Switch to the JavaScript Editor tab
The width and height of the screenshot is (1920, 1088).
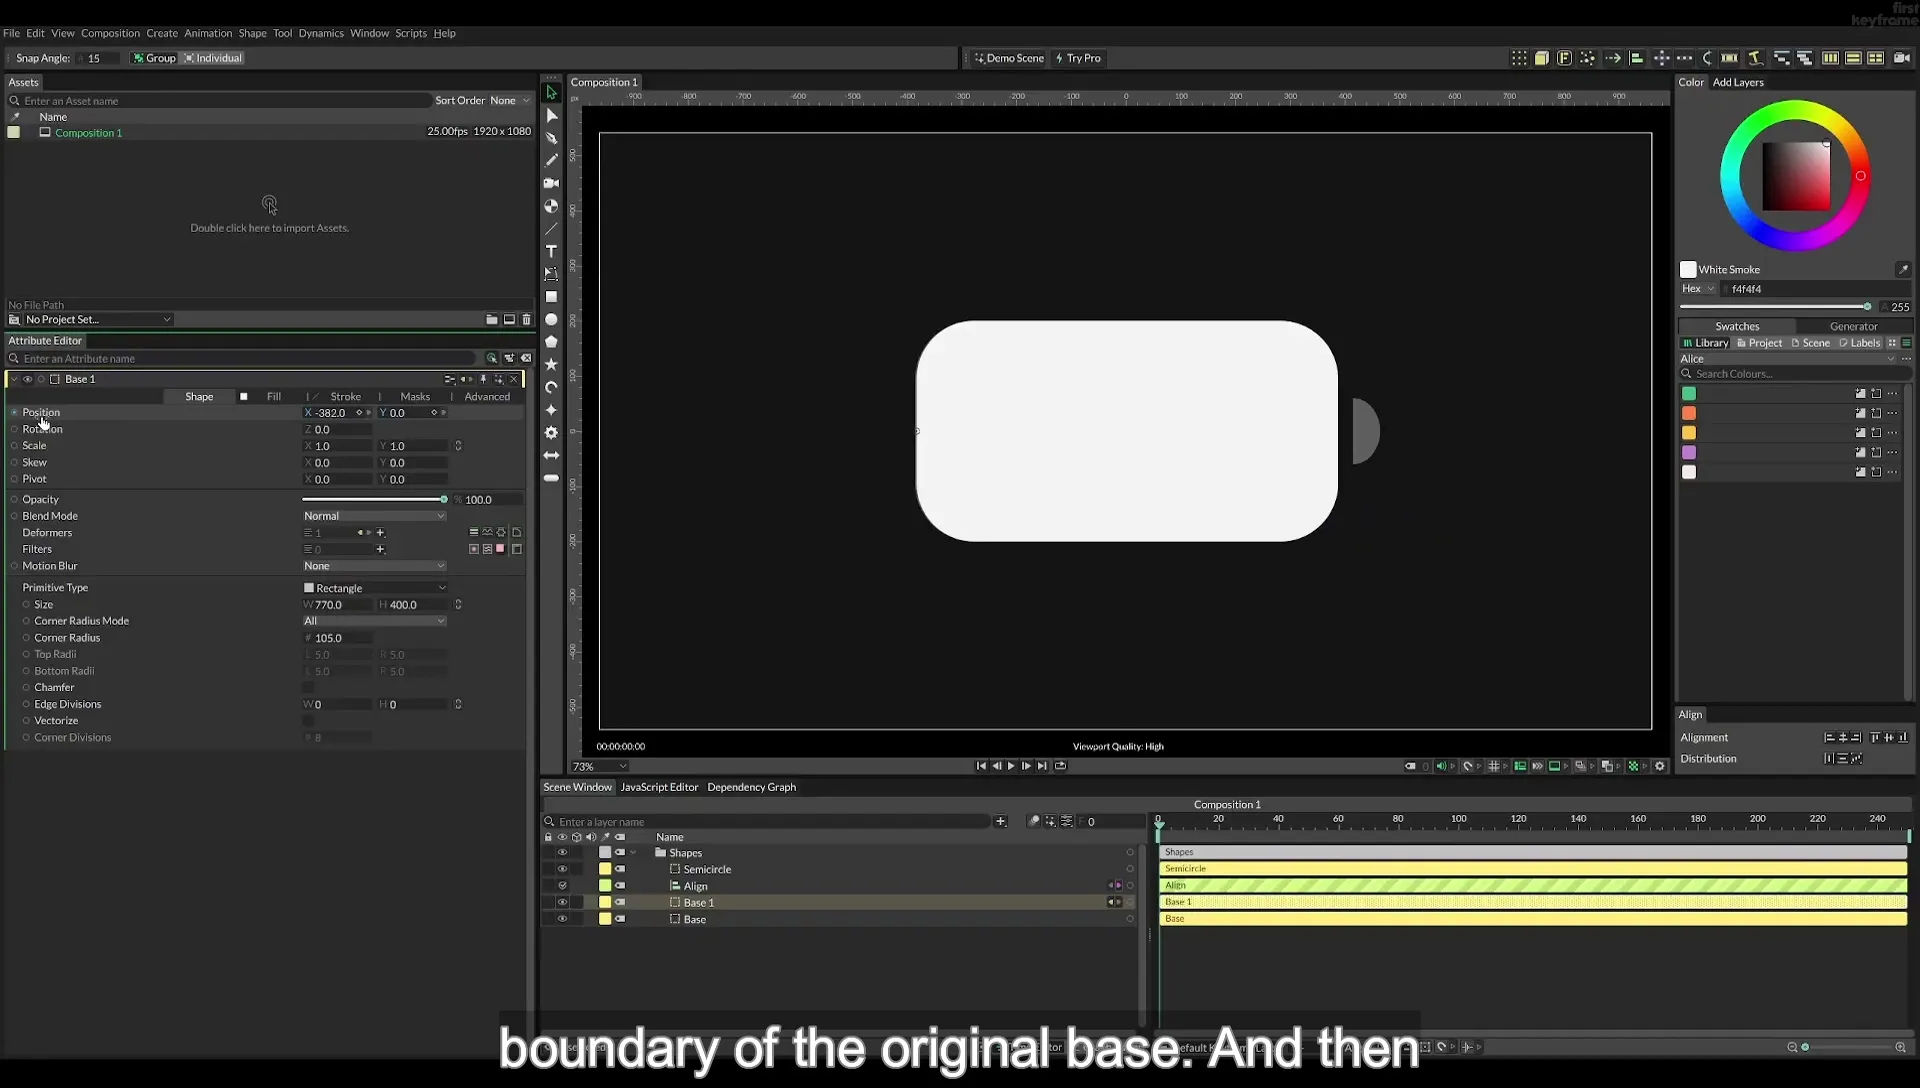coord(659,787)
